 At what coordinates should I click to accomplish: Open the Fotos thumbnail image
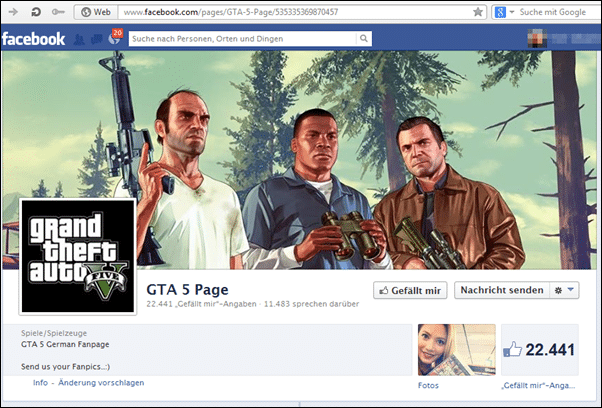point(456,350)
